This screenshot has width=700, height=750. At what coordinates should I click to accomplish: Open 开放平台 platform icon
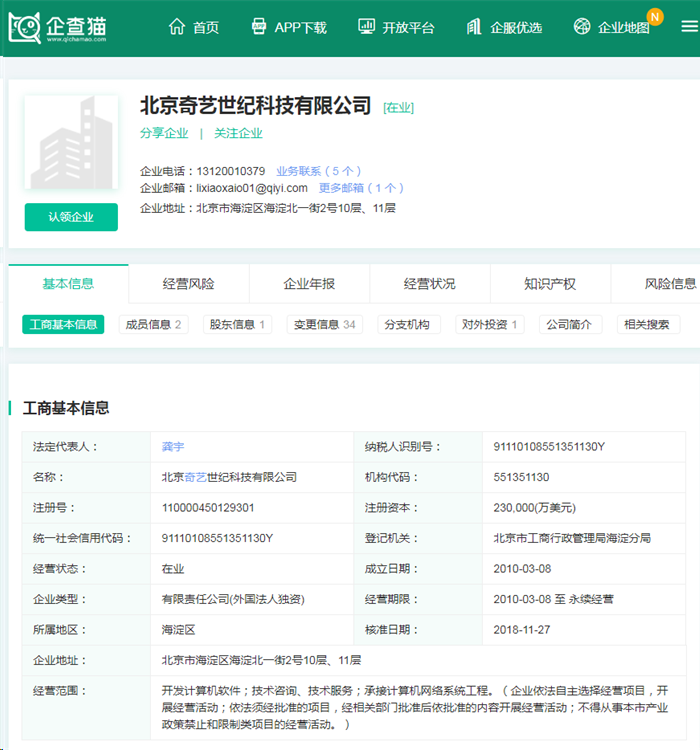366,27
